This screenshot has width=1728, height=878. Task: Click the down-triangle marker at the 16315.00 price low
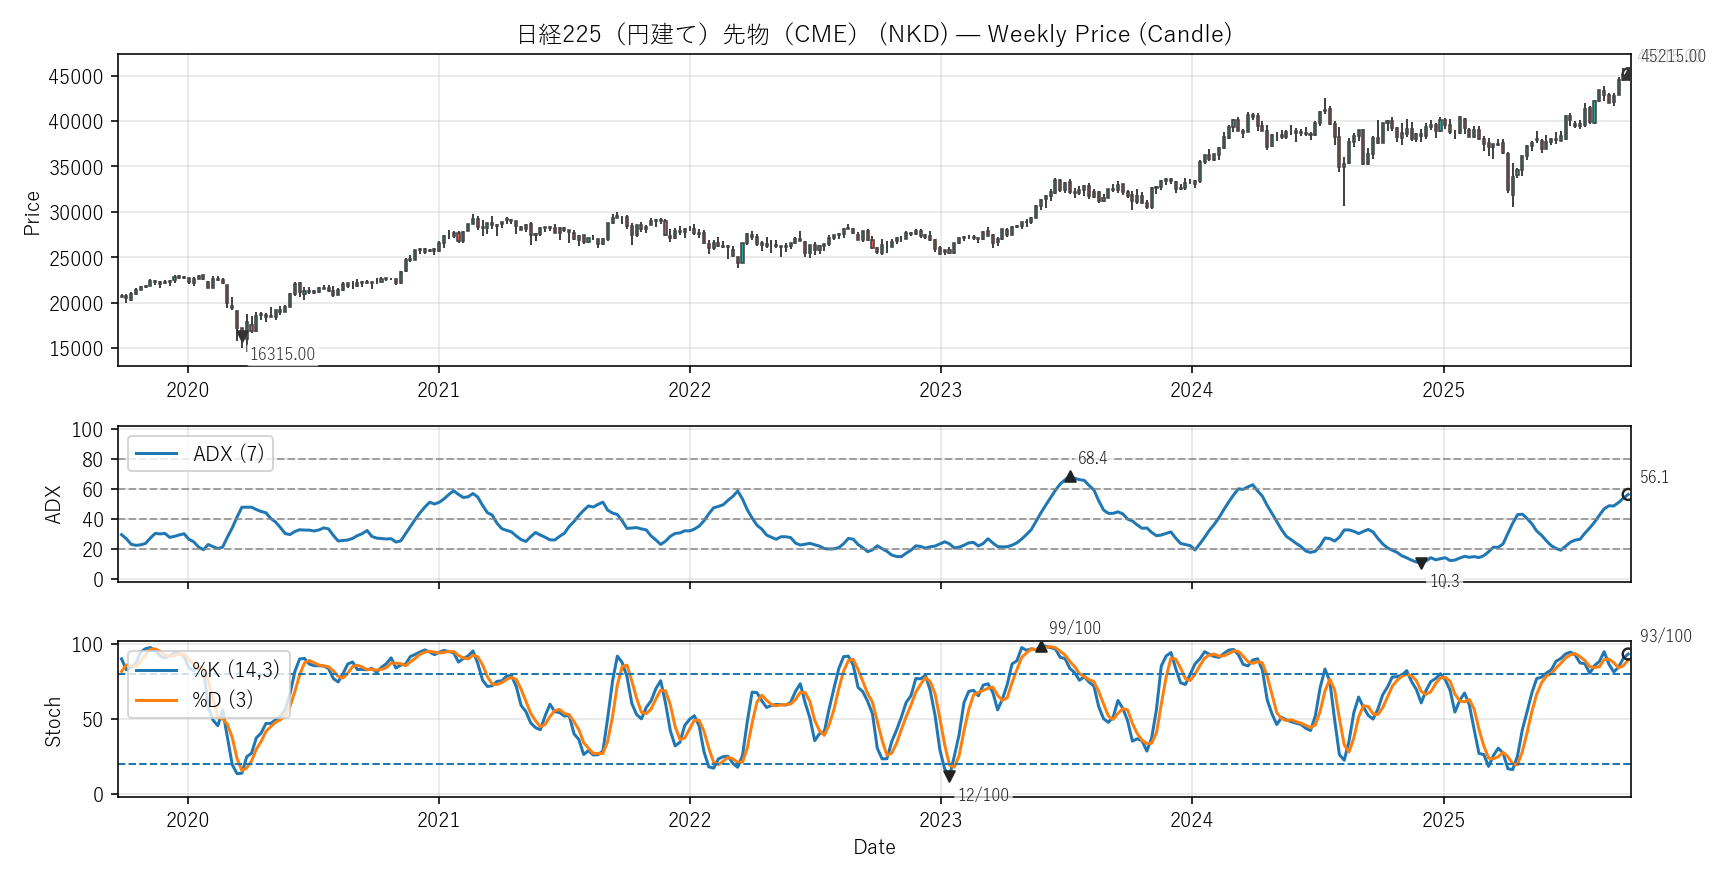242,337
